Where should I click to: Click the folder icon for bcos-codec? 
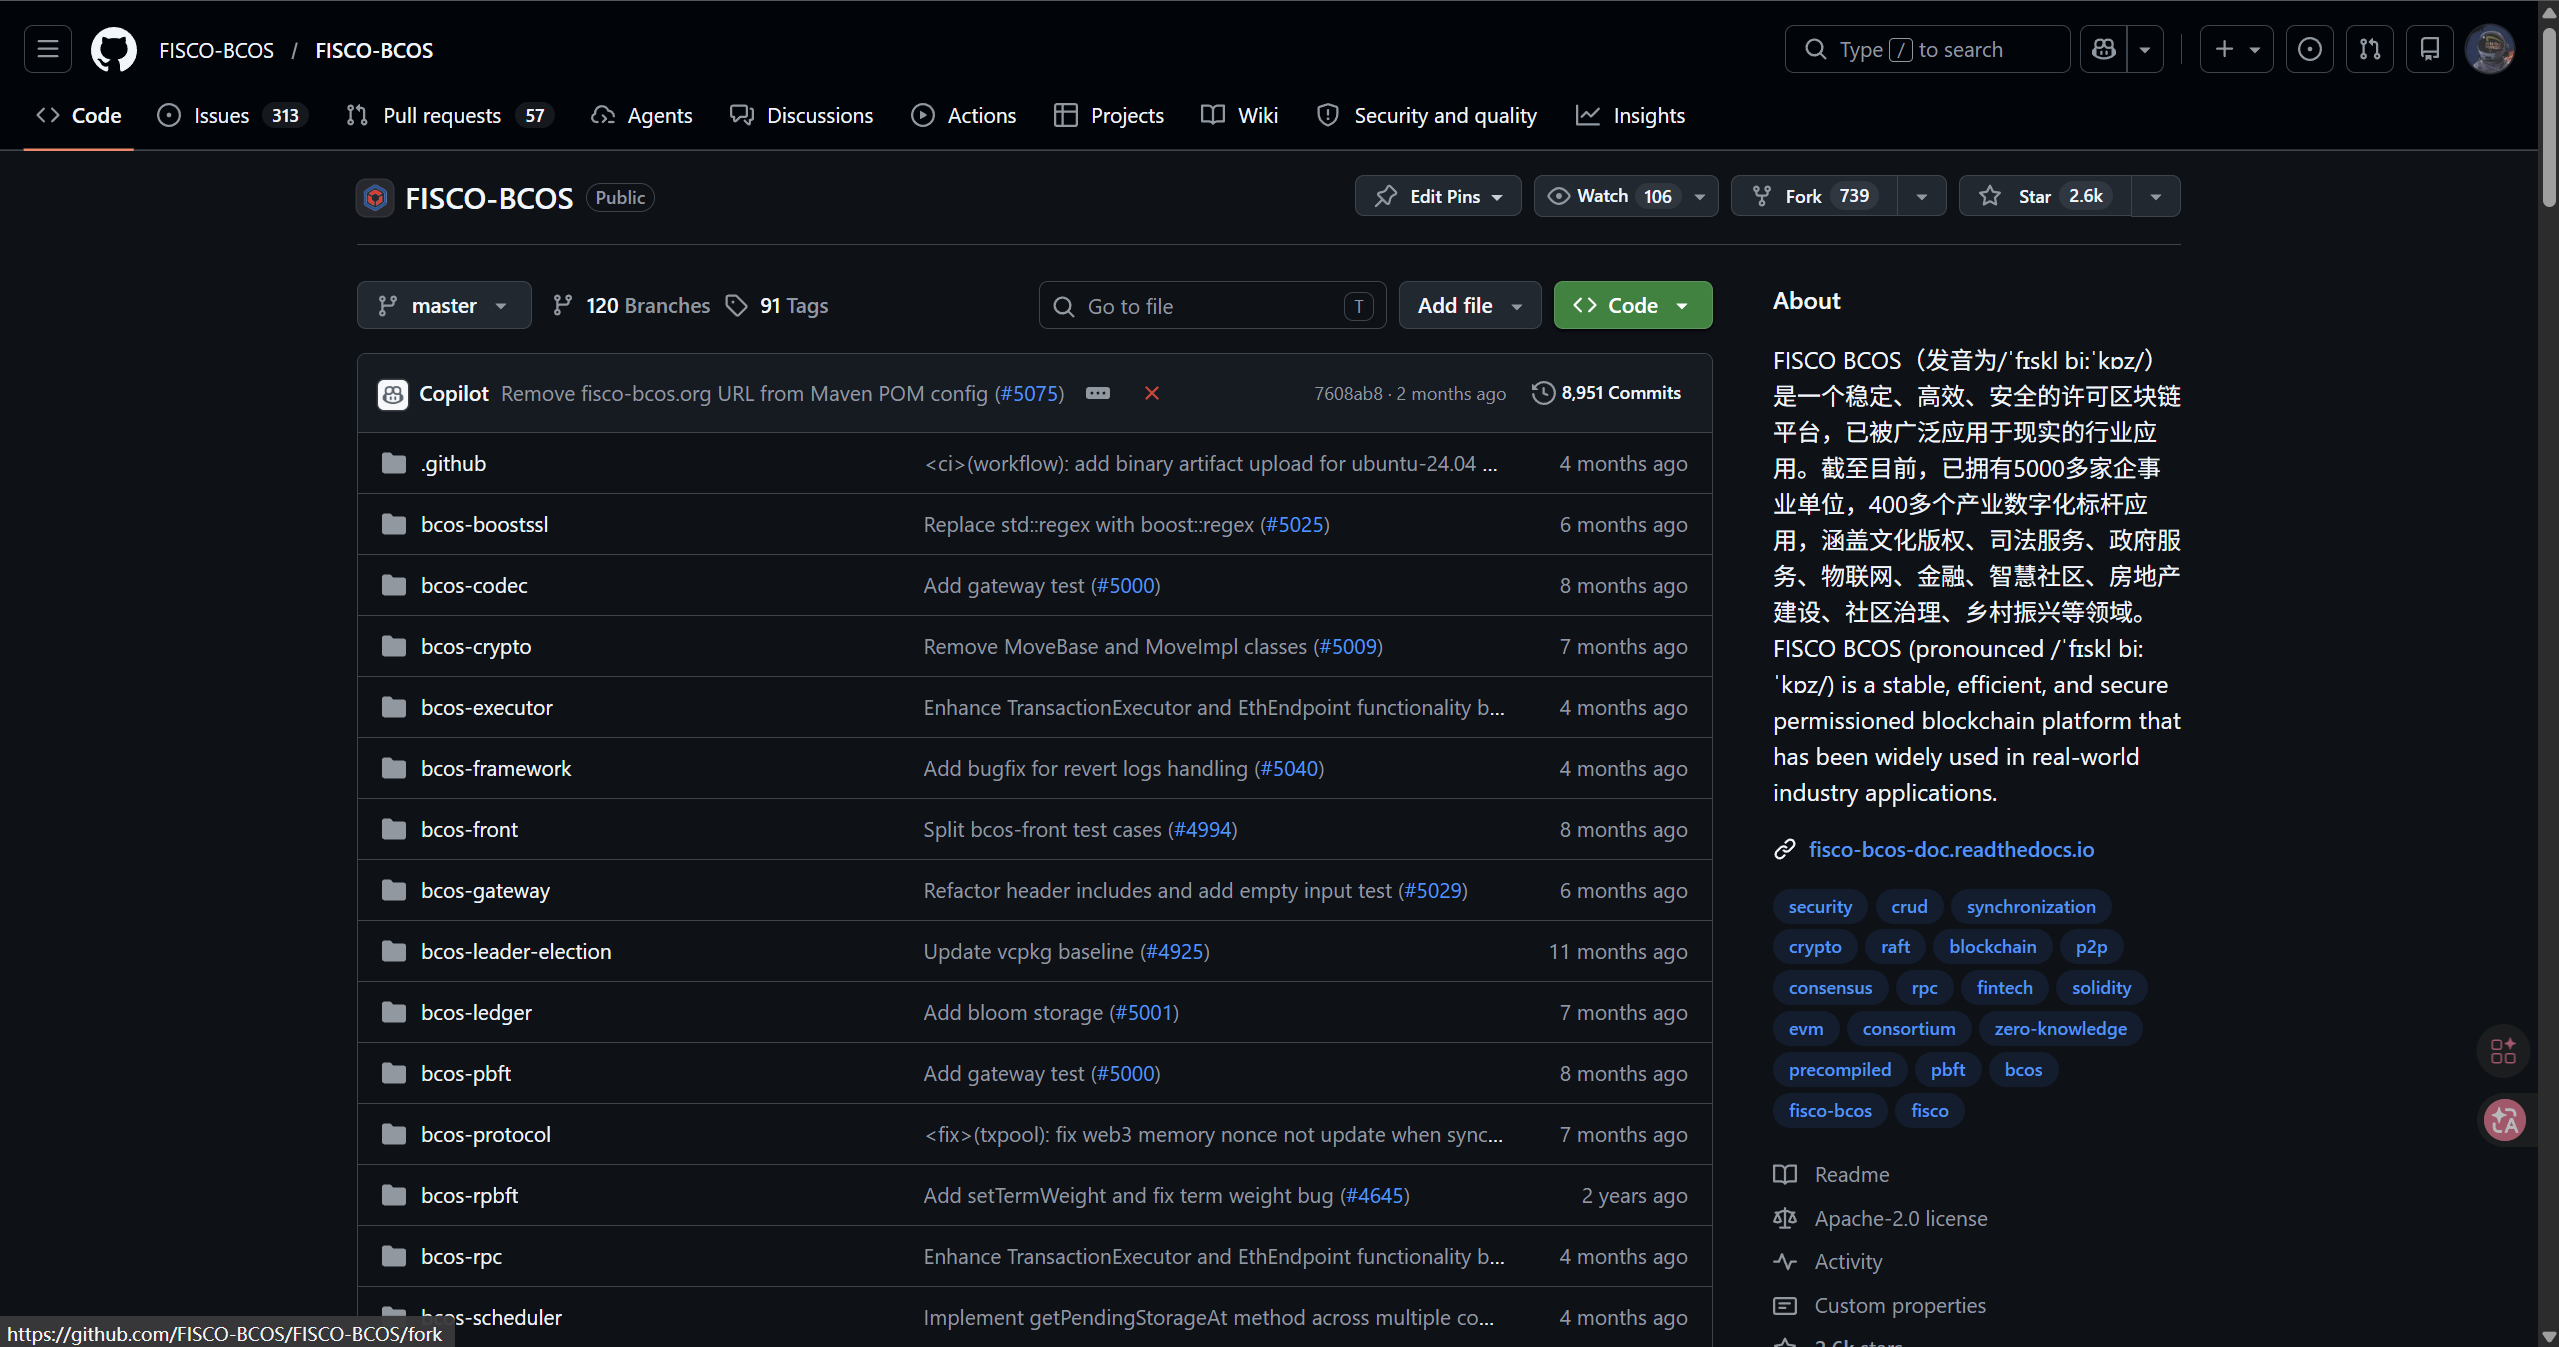coord(394,585)
